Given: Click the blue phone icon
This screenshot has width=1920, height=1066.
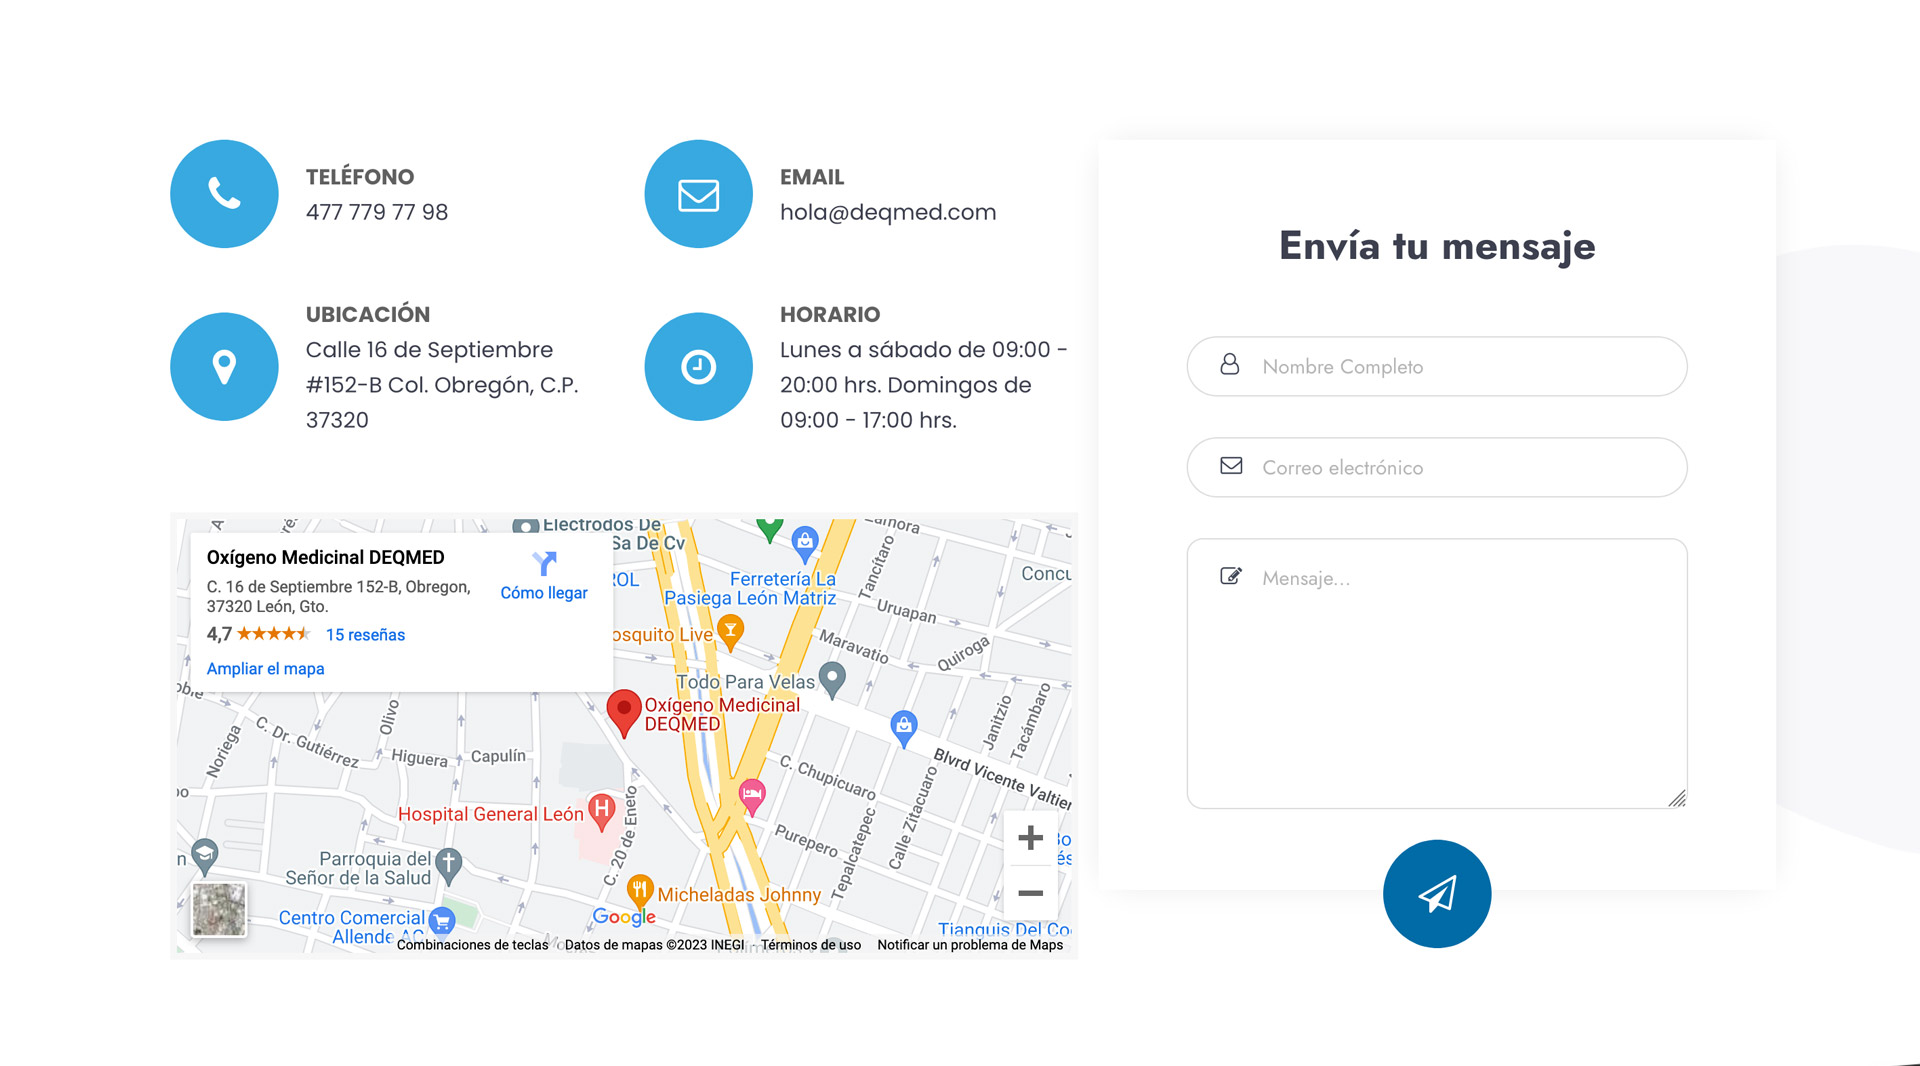Looking at the screenshot, I should point(224,193).
